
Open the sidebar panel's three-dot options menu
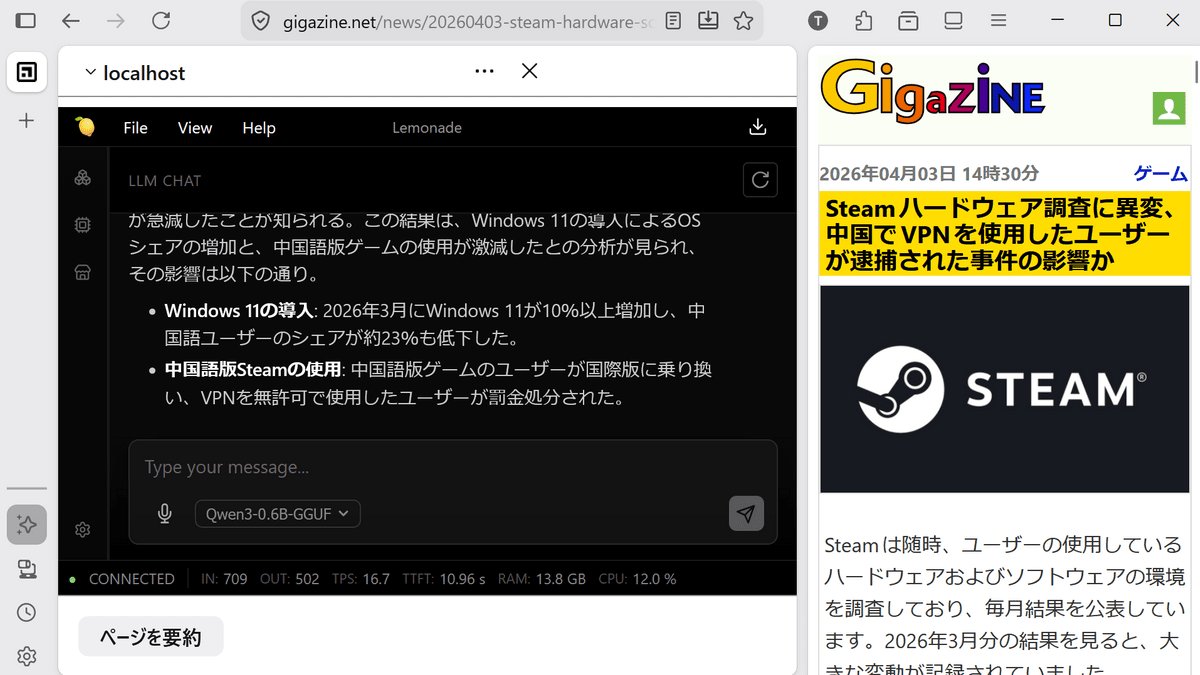[x=484, y=71]
